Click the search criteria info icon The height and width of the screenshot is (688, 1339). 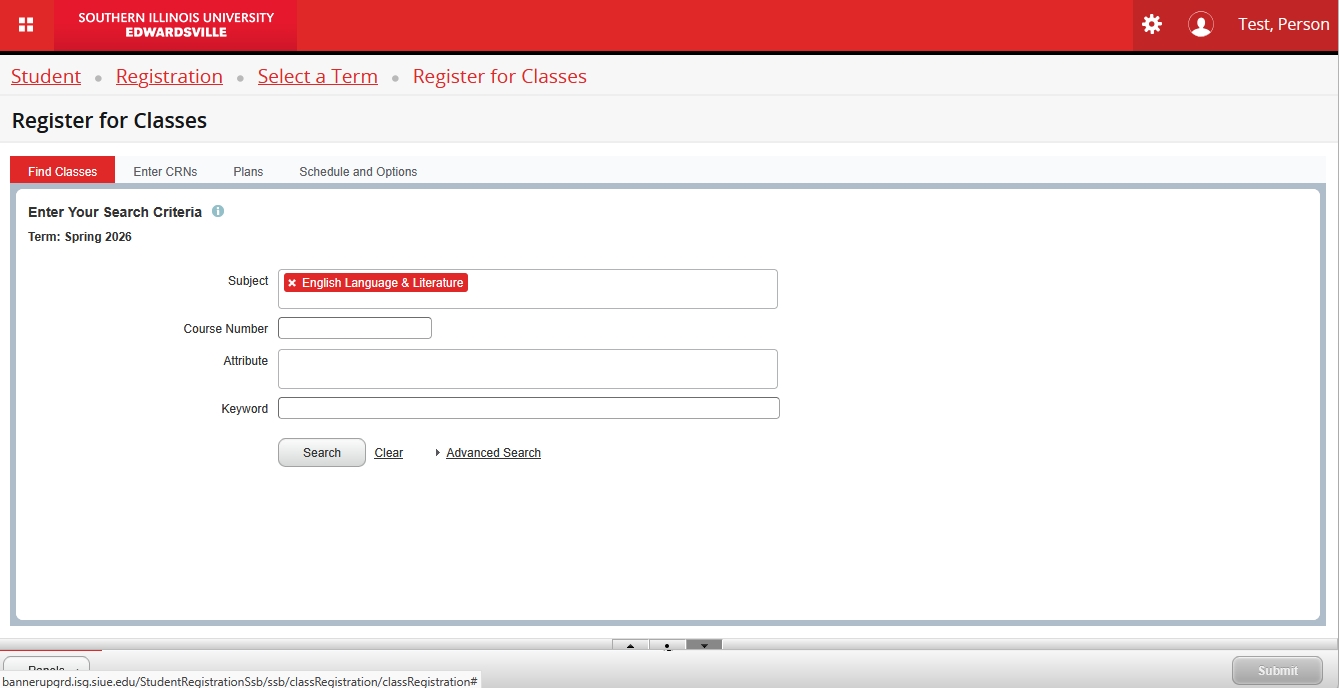coord(218,212)
